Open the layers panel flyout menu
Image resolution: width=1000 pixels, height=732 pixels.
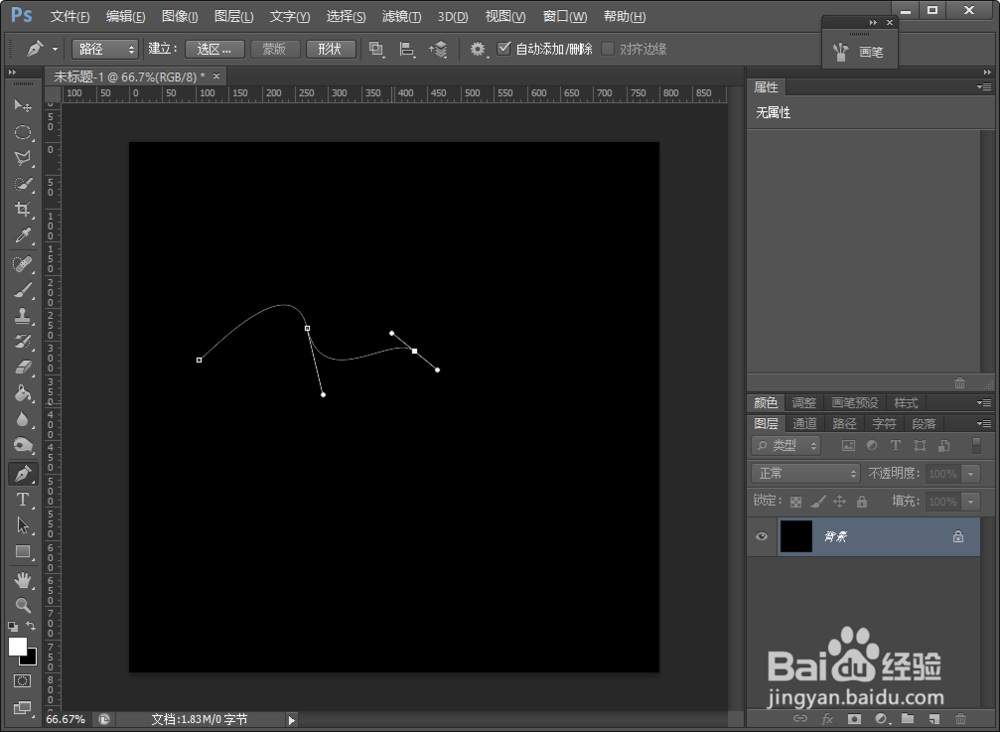[983, 423]
